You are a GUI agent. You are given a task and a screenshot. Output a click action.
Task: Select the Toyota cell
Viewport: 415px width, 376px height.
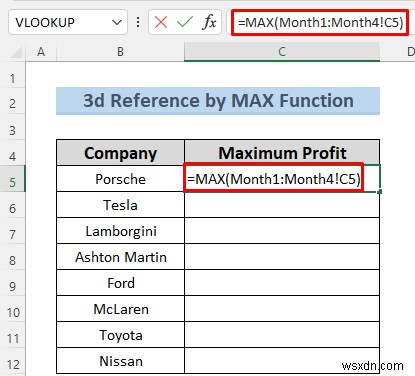120,335
